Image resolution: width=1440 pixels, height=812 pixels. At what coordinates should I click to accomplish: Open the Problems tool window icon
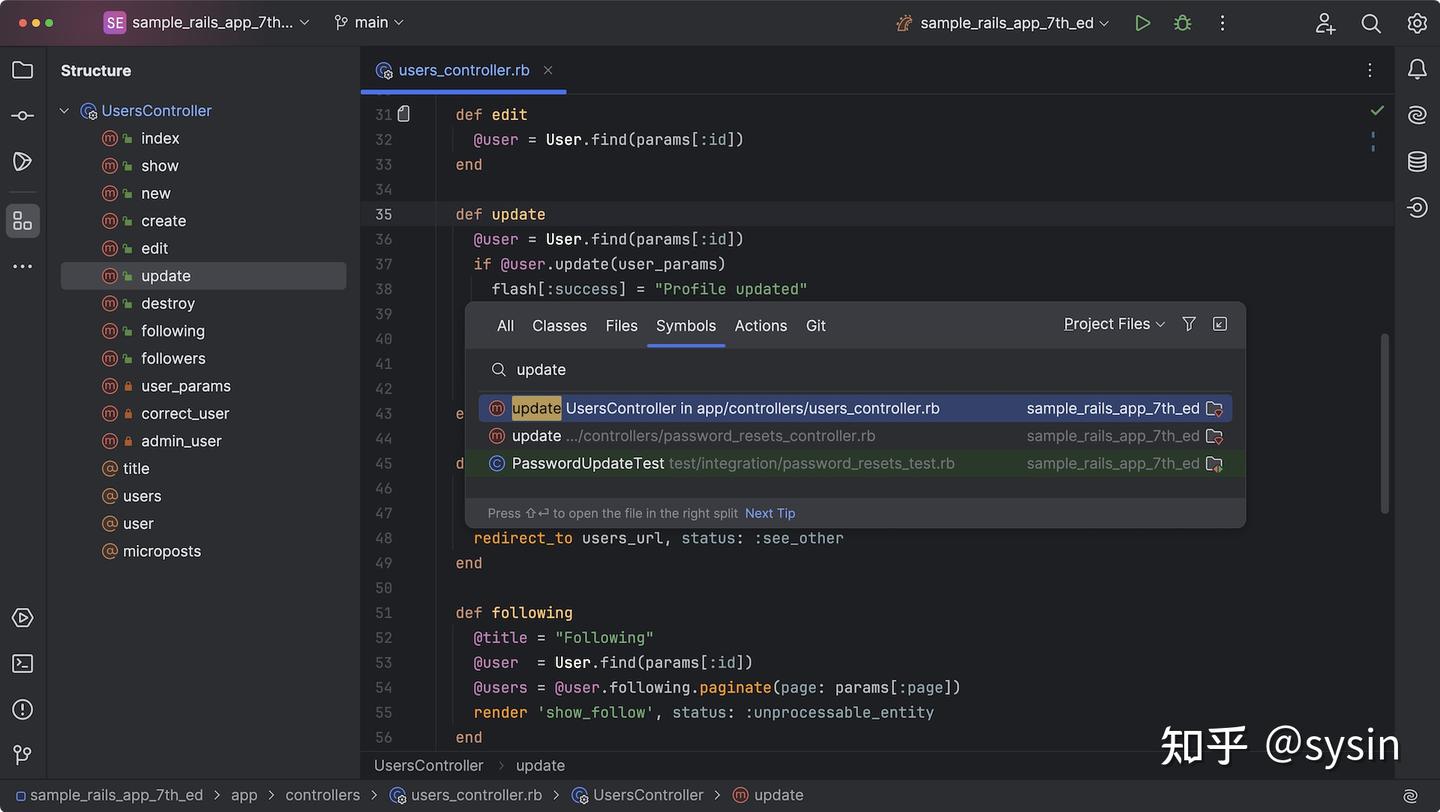[x=22, y=710]
